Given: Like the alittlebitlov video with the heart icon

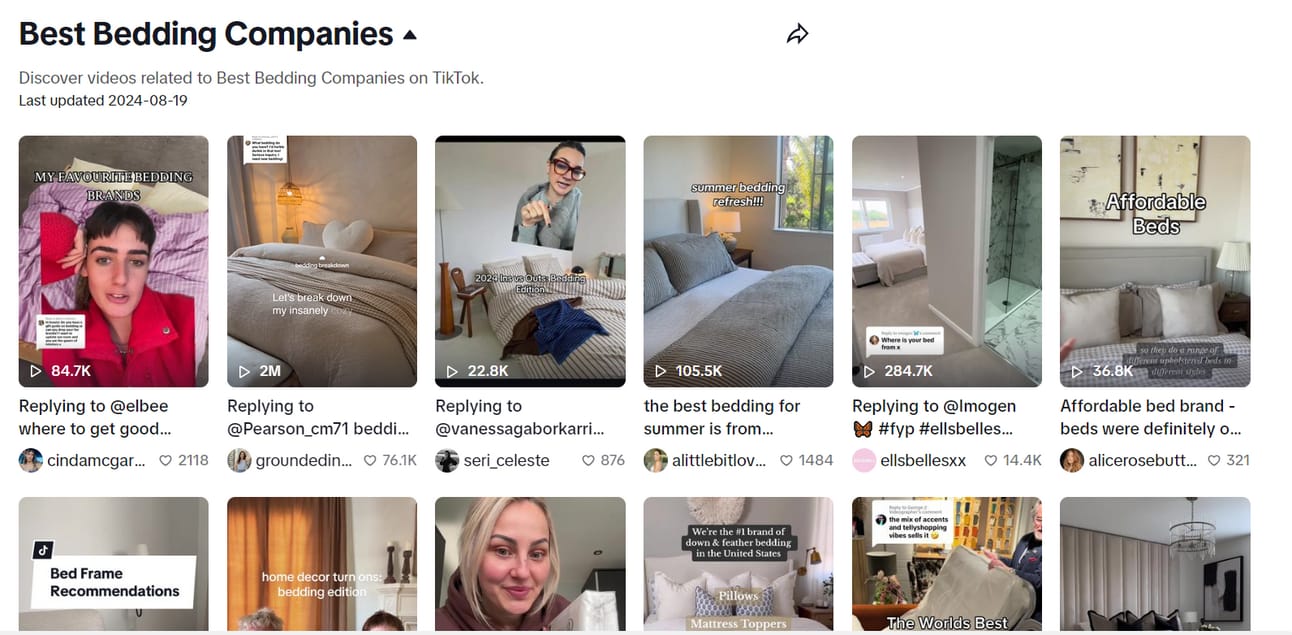Looking at the screenshot, I should point(786,460).
